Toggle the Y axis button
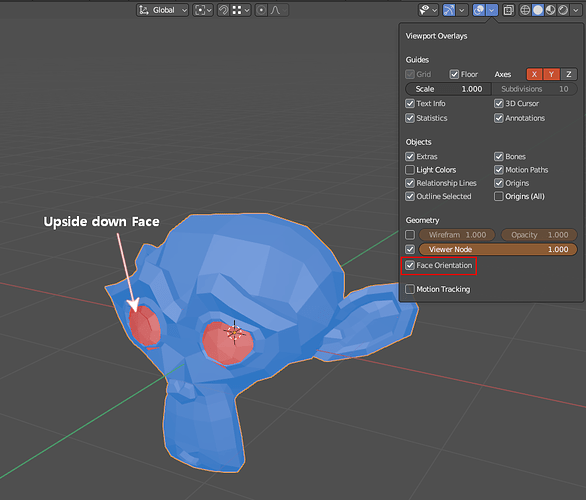Screen dimensions: 586x500 point(552,74)
